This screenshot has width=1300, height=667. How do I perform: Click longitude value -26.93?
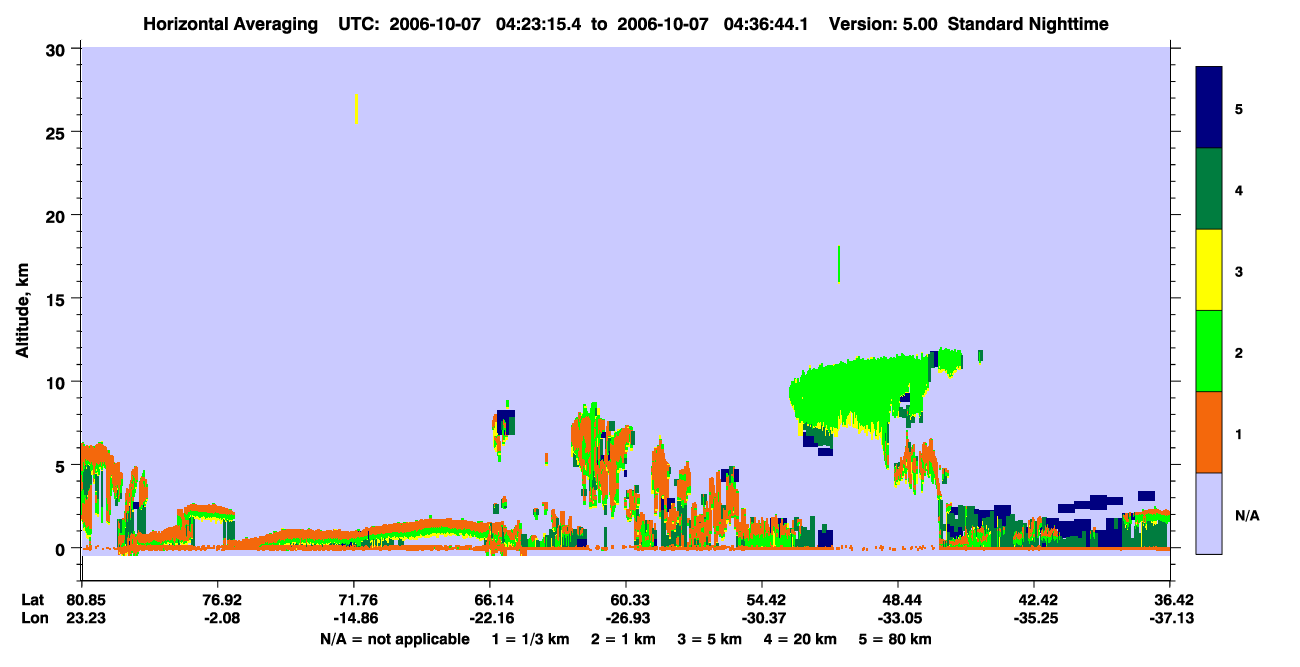[626, 619]
